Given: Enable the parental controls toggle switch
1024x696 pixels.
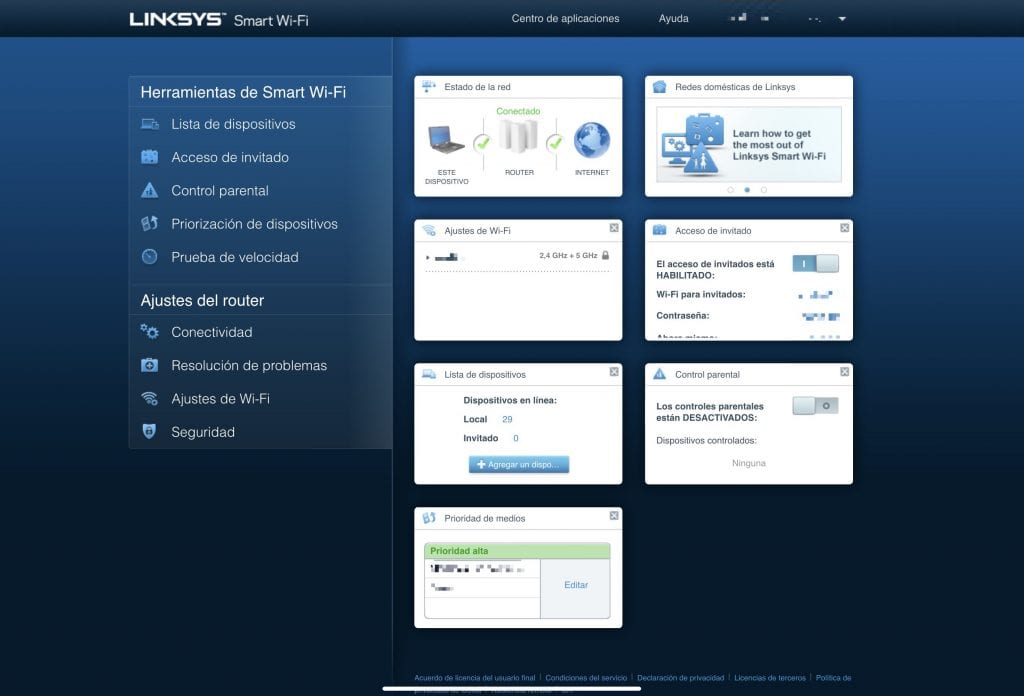Looking at the screenshot, I should [x=815, y=406].
